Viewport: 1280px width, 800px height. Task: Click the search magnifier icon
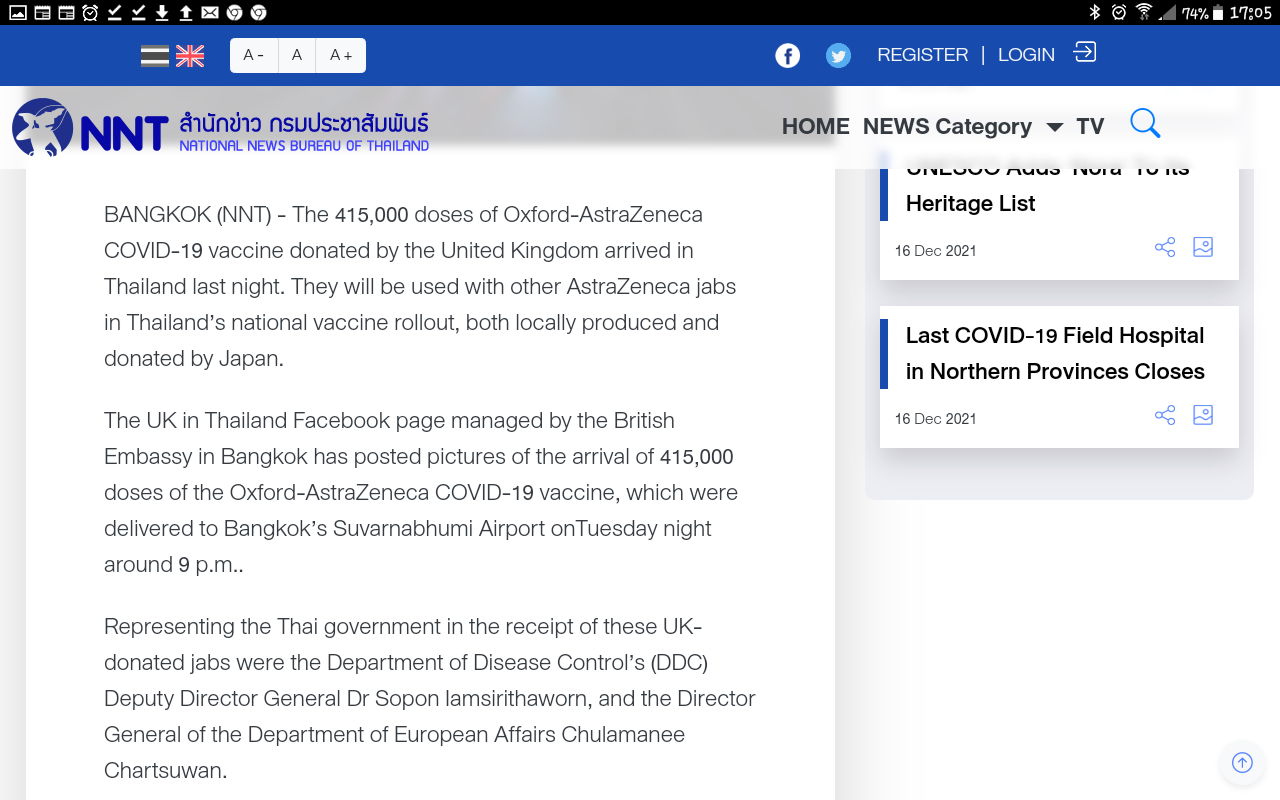click(1145, 124)
